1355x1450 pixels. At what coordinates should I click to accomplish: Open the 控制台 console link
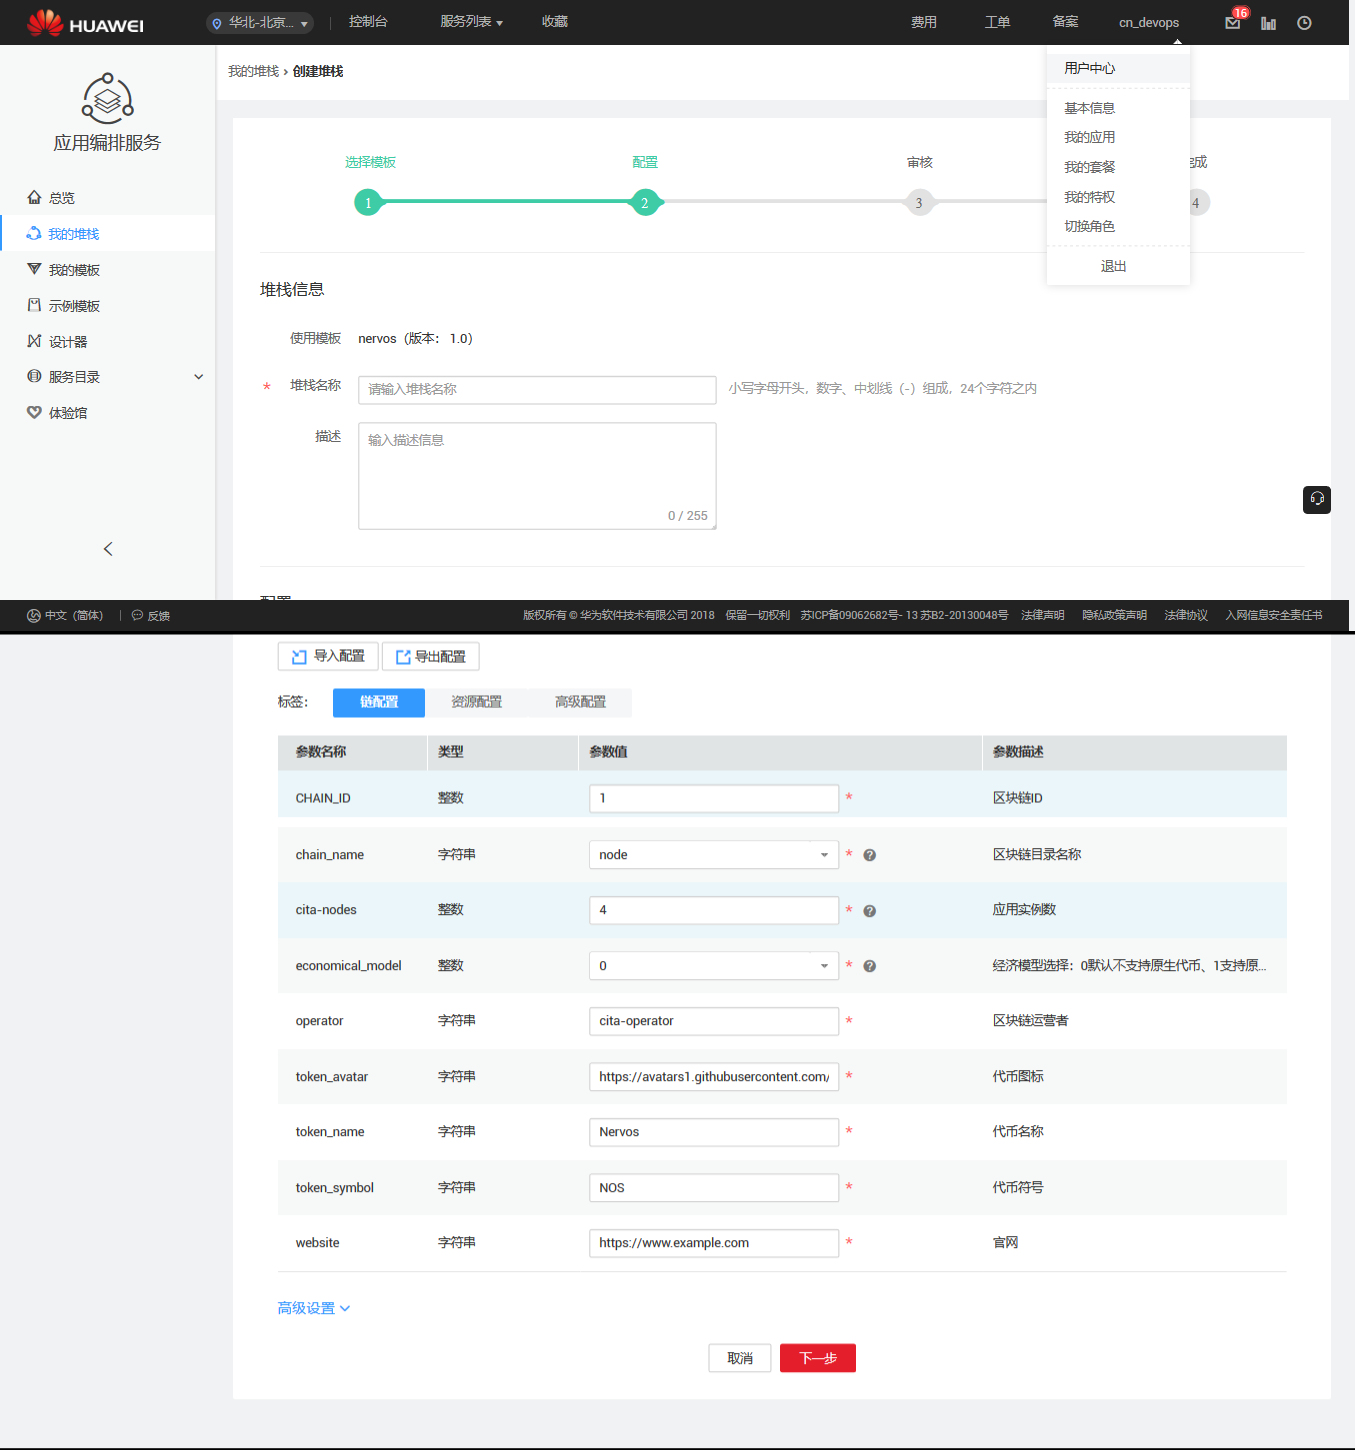coord(368,21)
